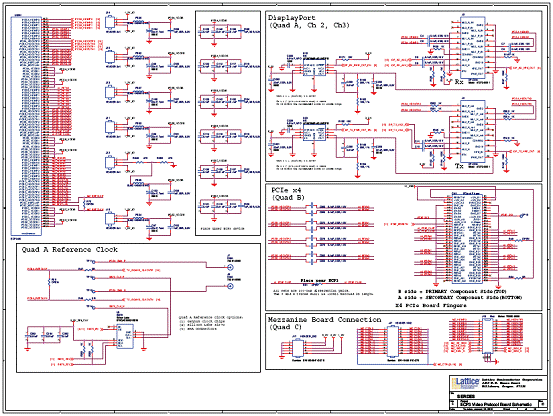Select the upper SMA connector in Reference Clock
The height and width of the screenshot is (416, 553).
pos(230,268)
